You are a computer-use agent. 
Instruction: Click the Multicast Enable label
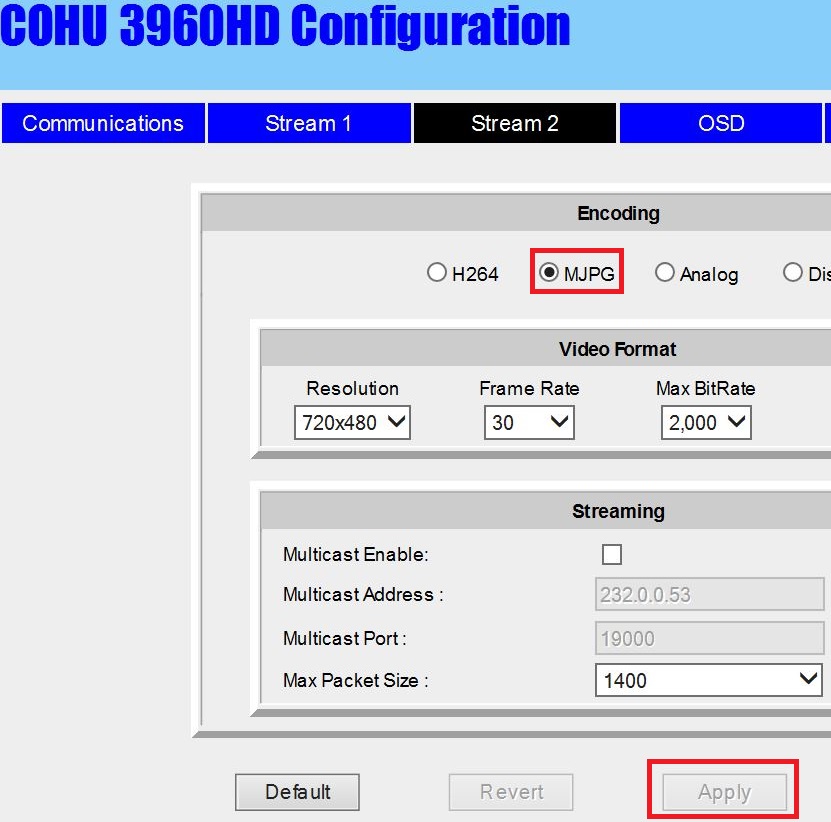pos(356,554)
